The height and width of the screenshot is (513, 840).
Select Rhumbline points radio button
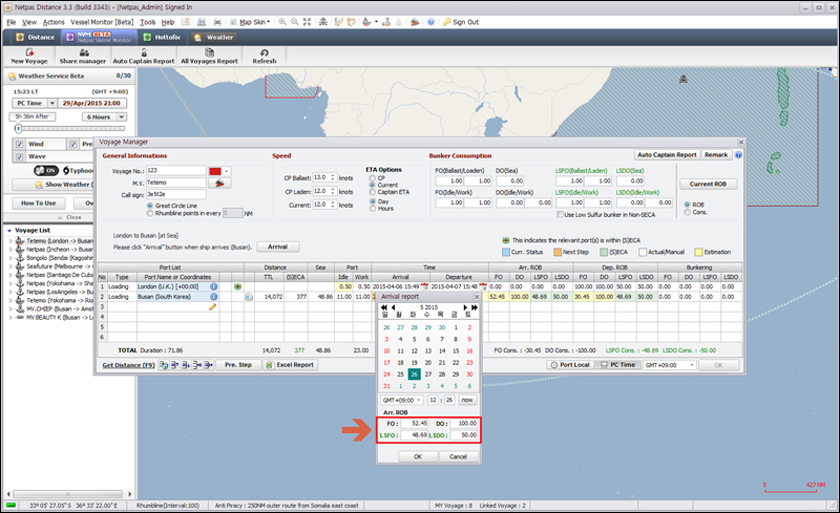(x=150, y=213)
